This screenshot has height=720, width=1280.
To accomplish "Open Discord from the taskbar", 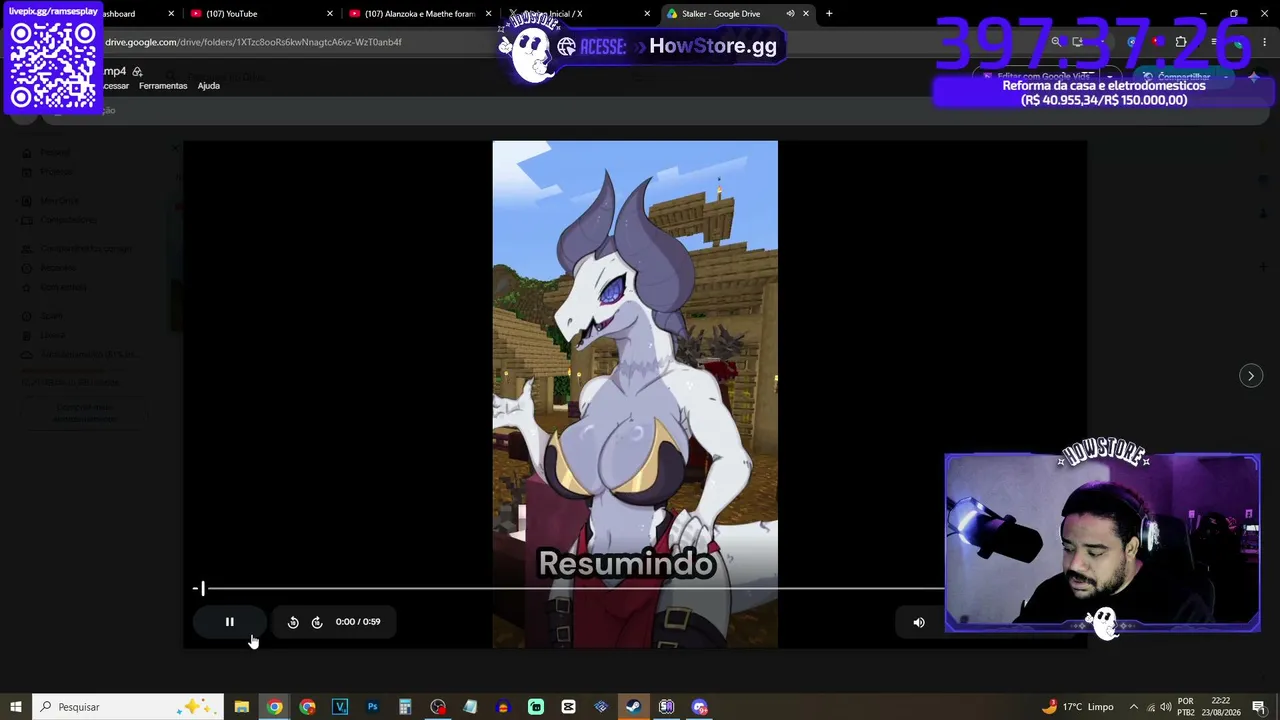I will 699,707.
